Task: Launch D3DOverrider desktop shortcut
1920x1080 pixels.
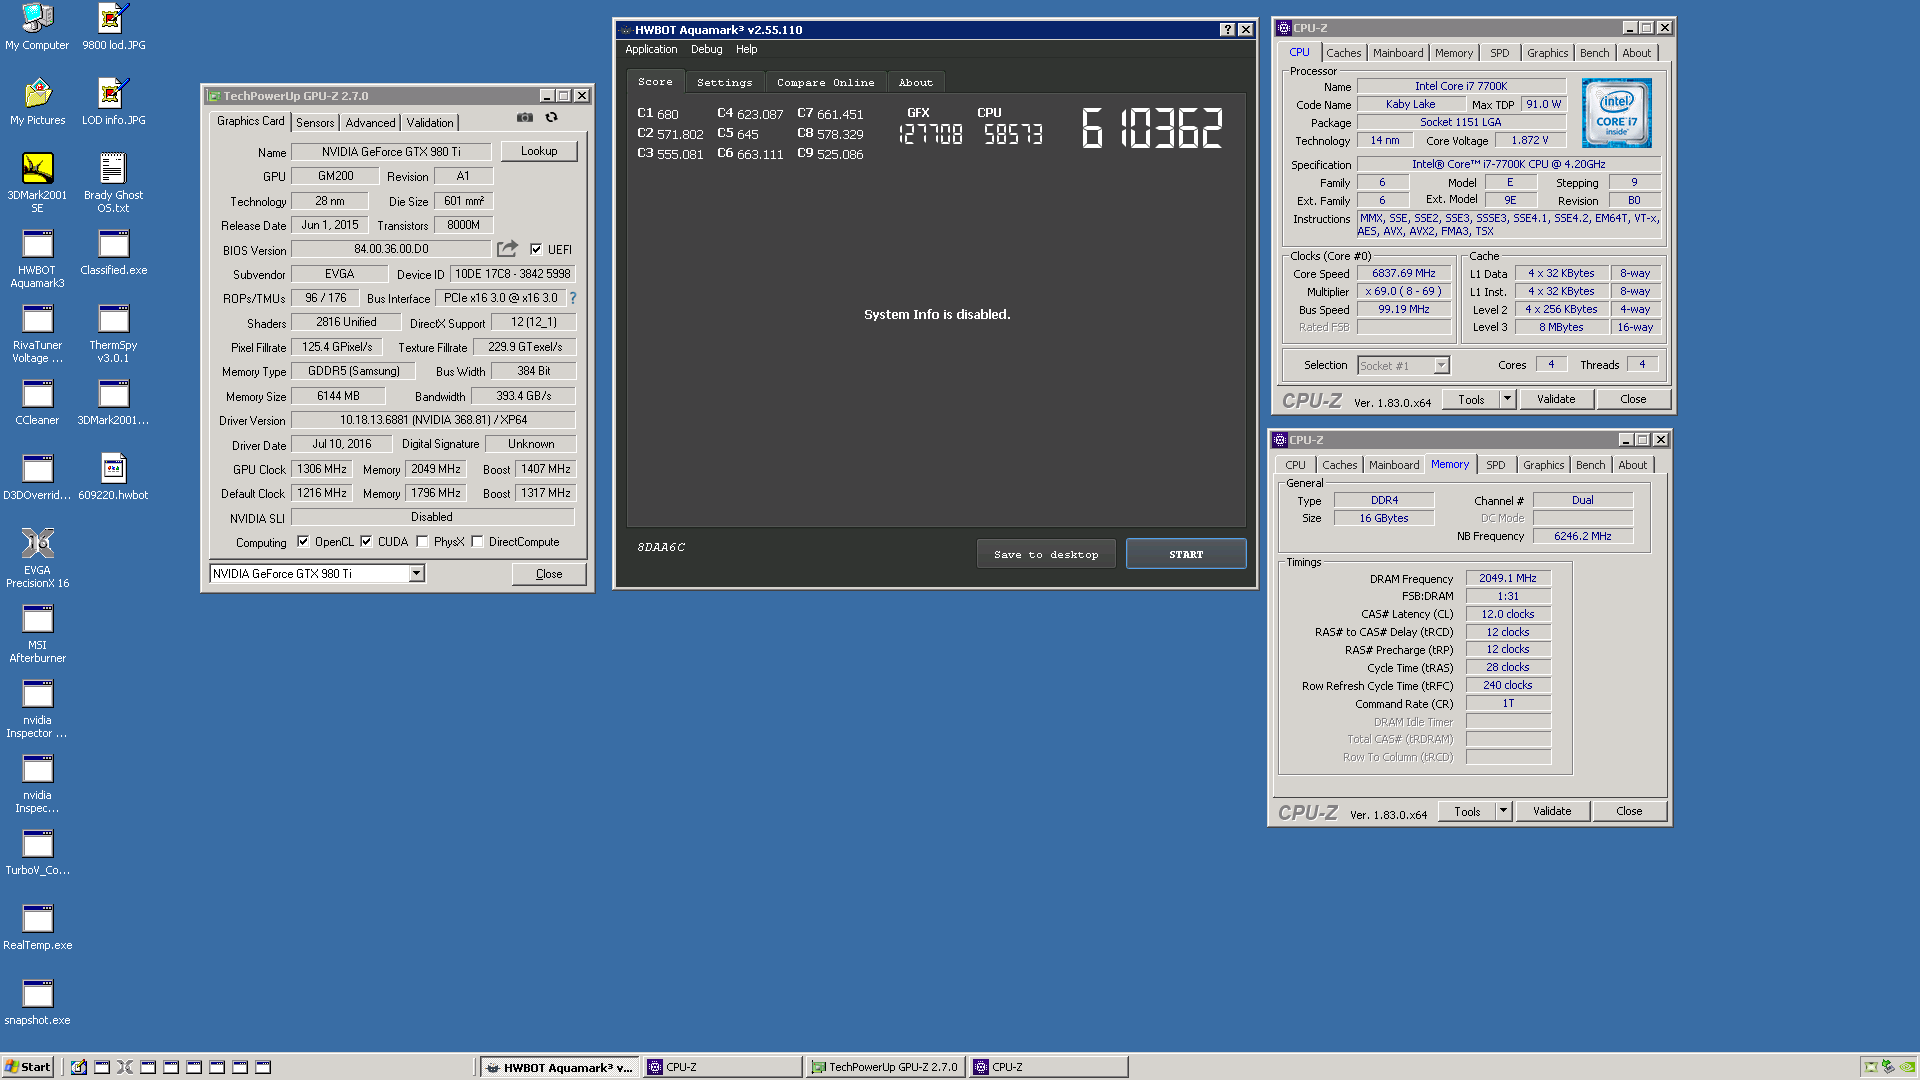Action: [x=37, y=477]
